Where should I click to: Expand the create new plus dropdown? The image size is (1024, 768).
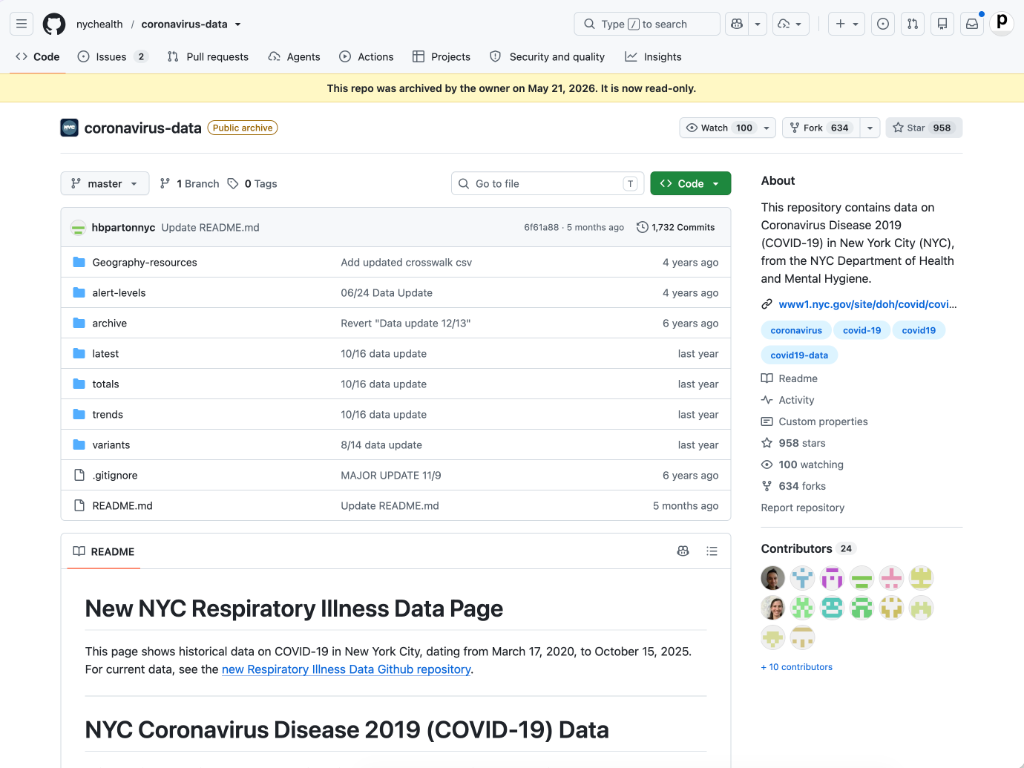coord(846,24)
